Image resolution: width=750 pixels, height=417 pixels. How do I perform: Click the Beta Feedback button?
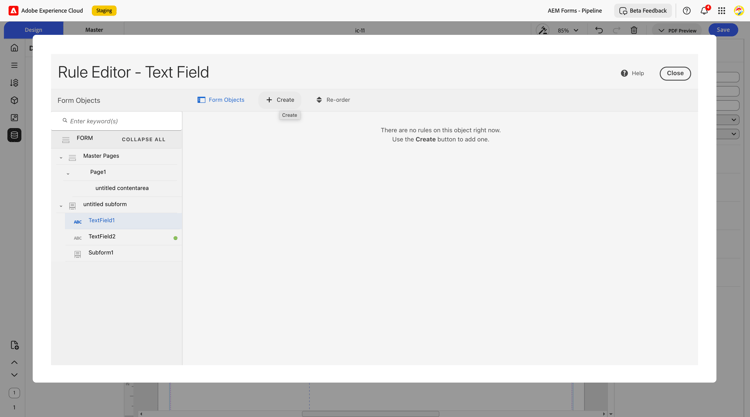[x=643, y=11]
